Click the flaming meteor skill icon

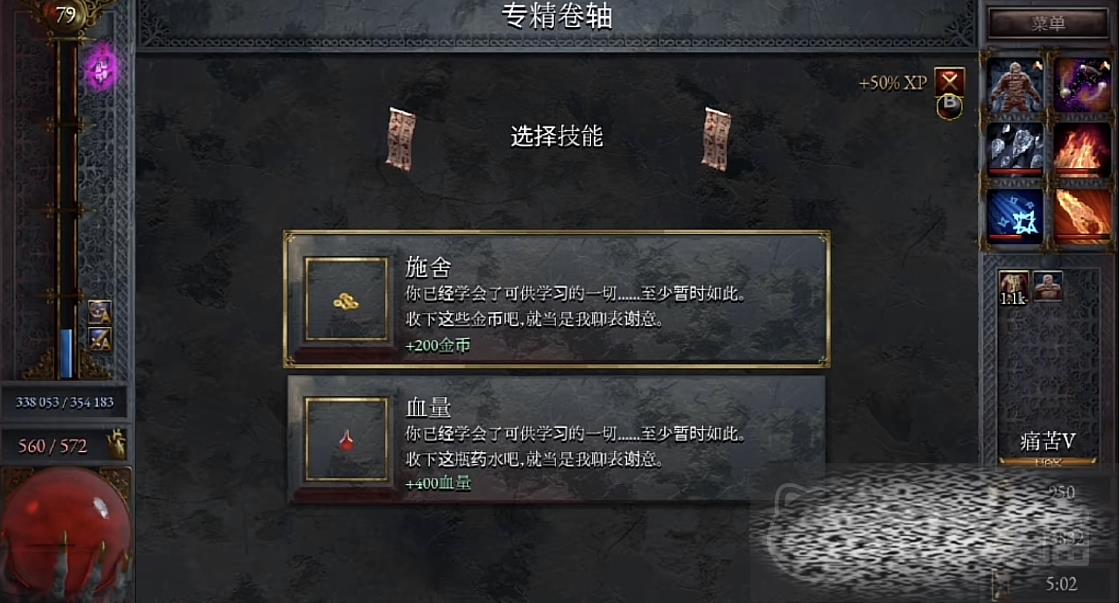point(1081,216)
